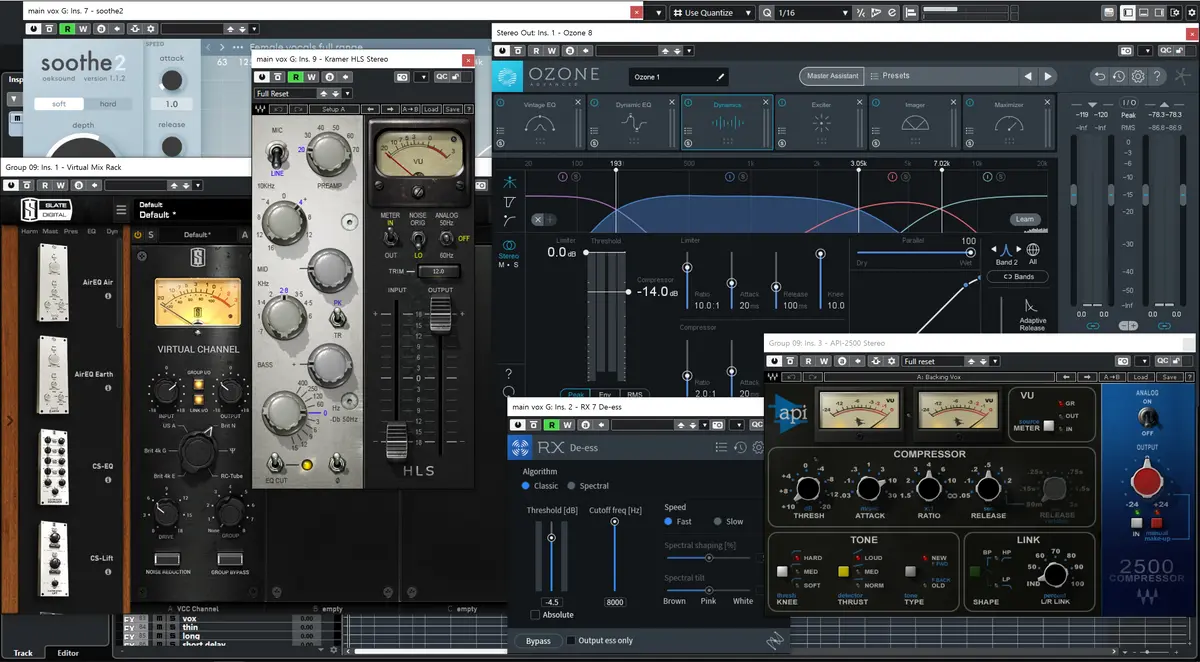Viewport: 1200px width, 662px height.
Task: Go to next Ozone preset arrow
Action: pos(1048,76)
